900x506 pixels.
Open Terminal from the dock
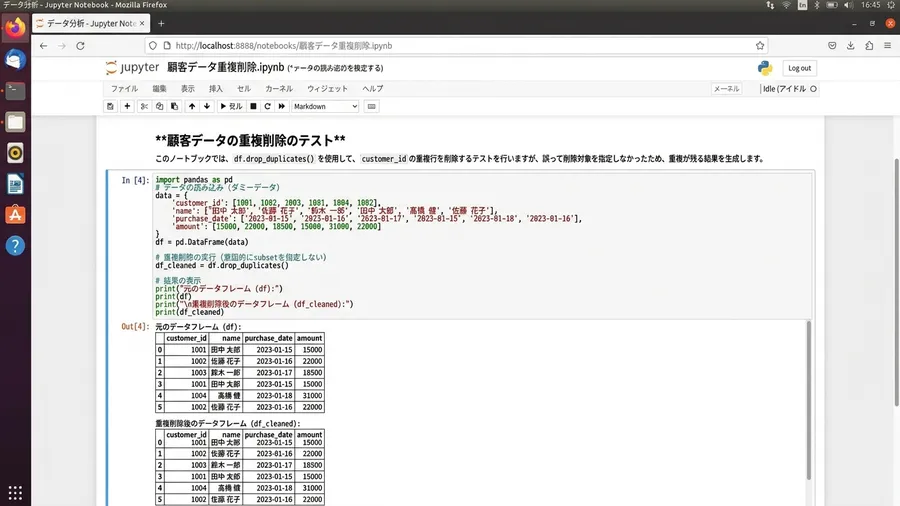click(15, 91)
